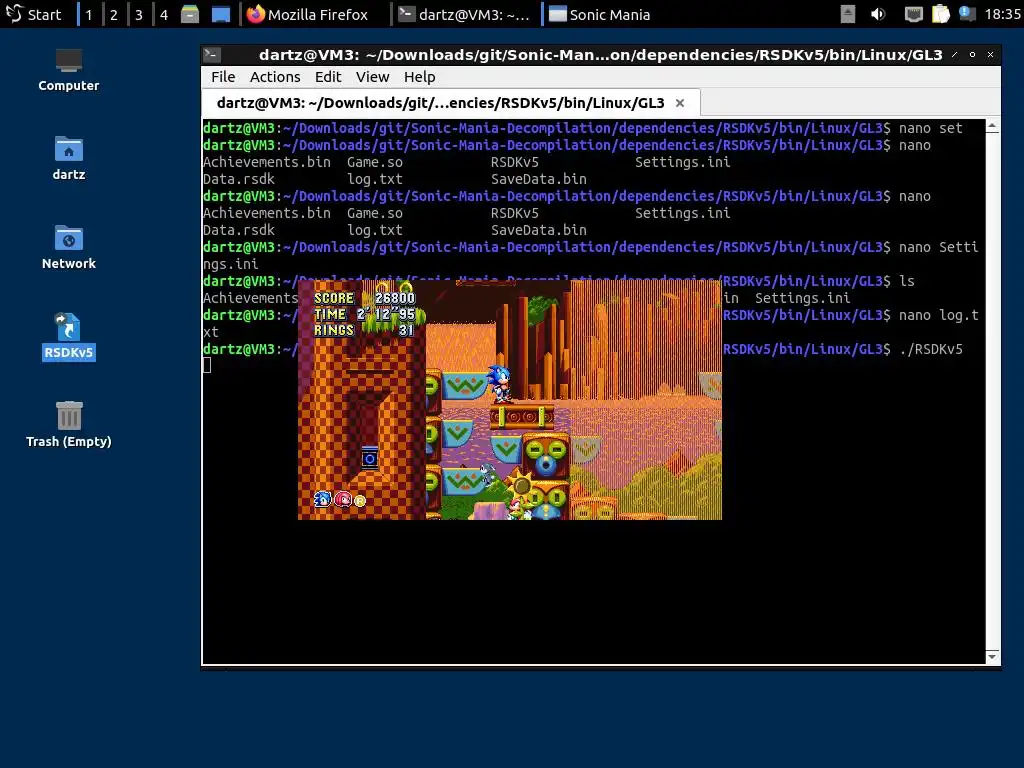1024x768 pixels.
Task: Click the SCORE counter in game
Action: [x=364, y=298]
